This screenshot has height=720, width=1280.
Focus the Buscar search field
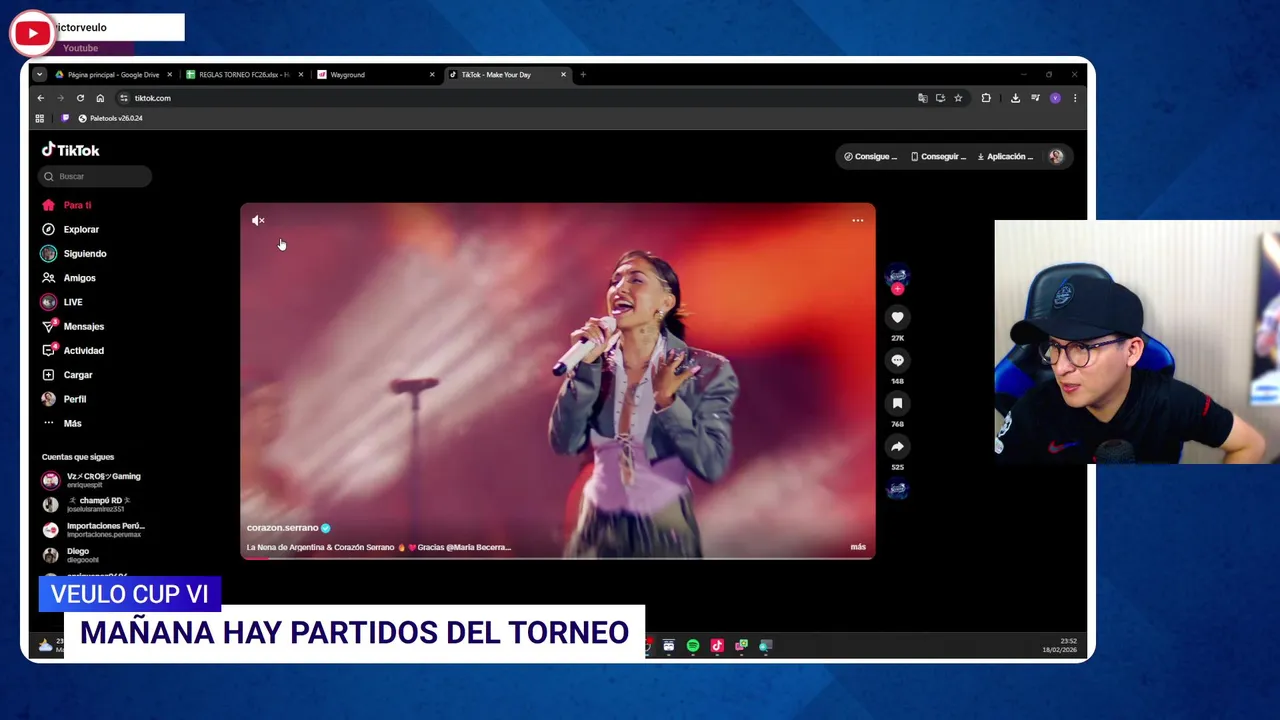tap(95, 176)
